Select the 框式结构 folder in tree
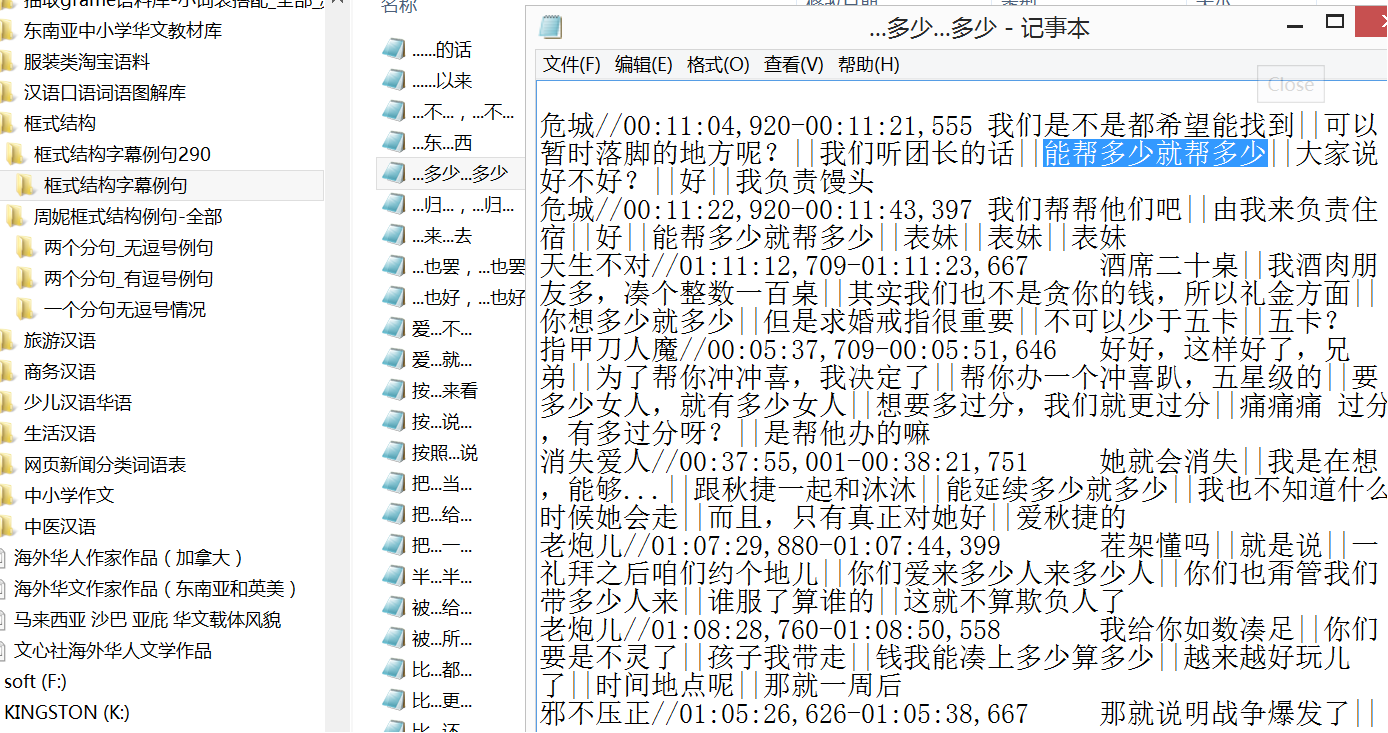 pyautogui.click(x=60, y=124)
